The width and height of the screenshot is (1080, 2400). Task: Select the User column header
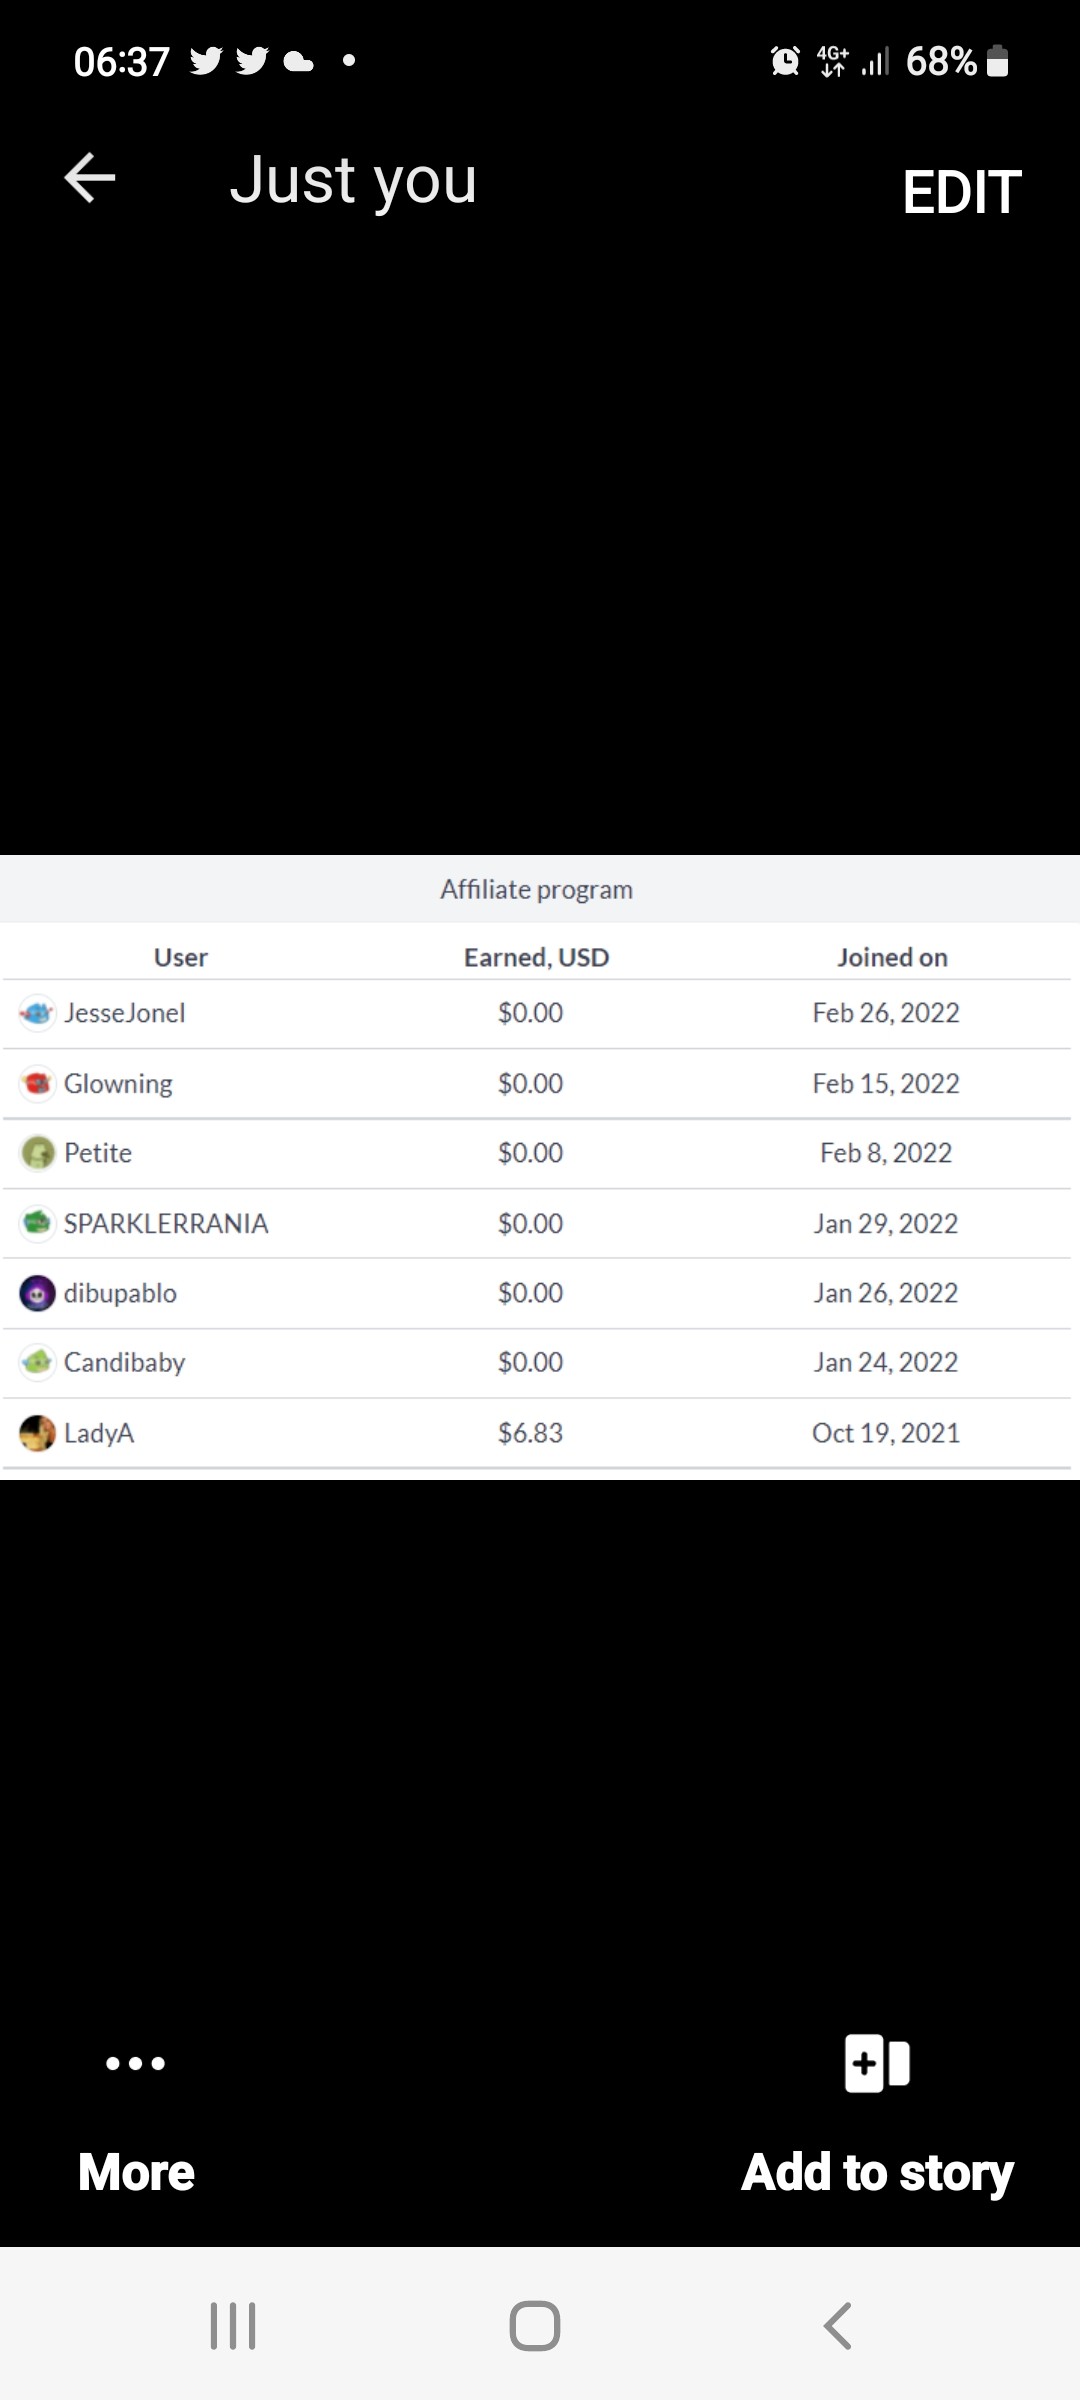[x=181, y=957]
